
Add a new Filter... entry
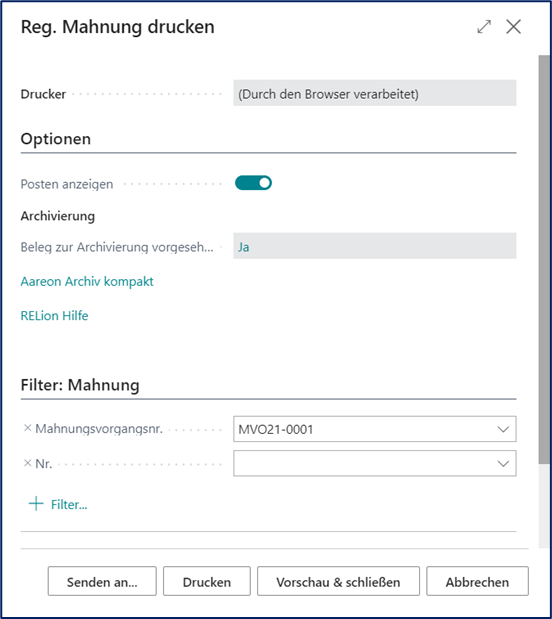tap(69, 505)
